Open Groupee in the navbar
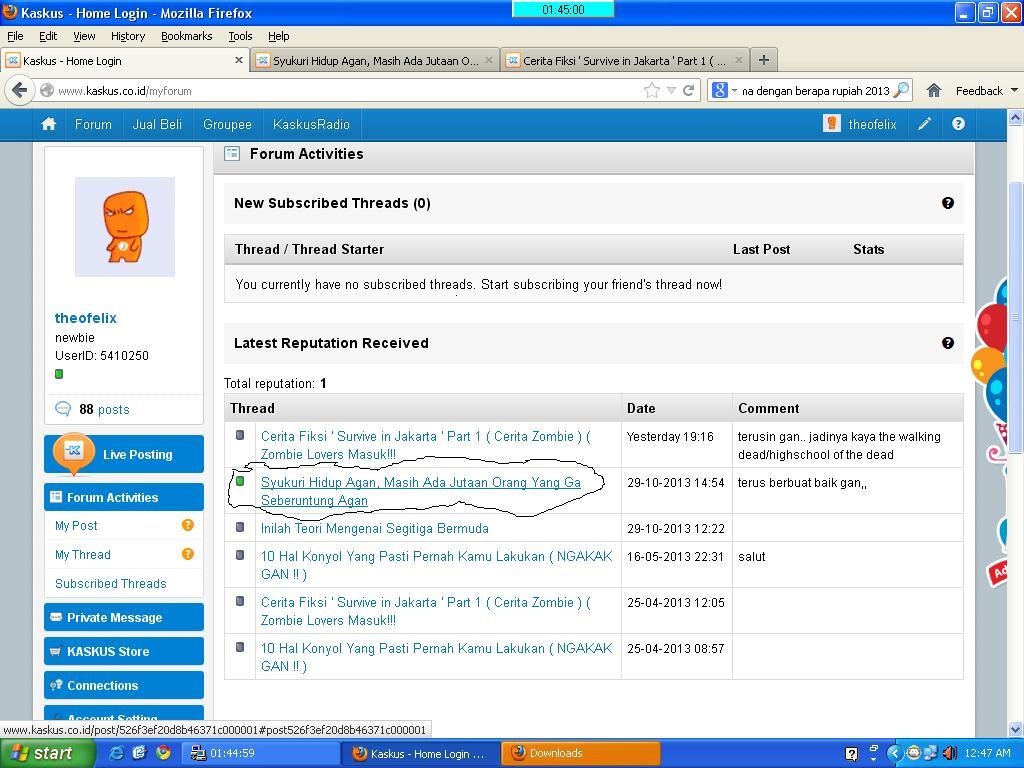1024x768 pixels. click(x=227, y=124)
